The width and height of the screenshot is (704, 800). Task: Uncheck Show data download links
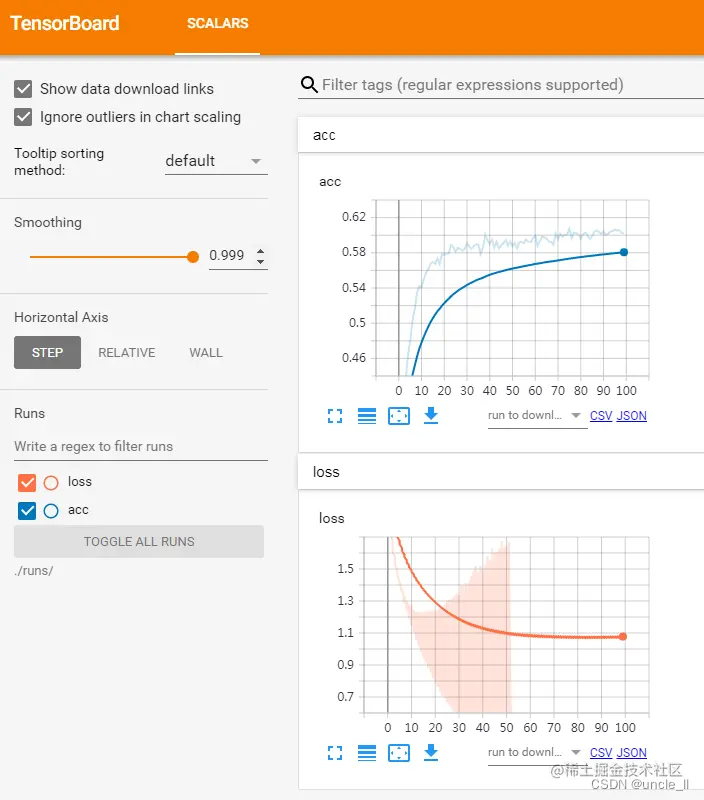pos(23,89)
